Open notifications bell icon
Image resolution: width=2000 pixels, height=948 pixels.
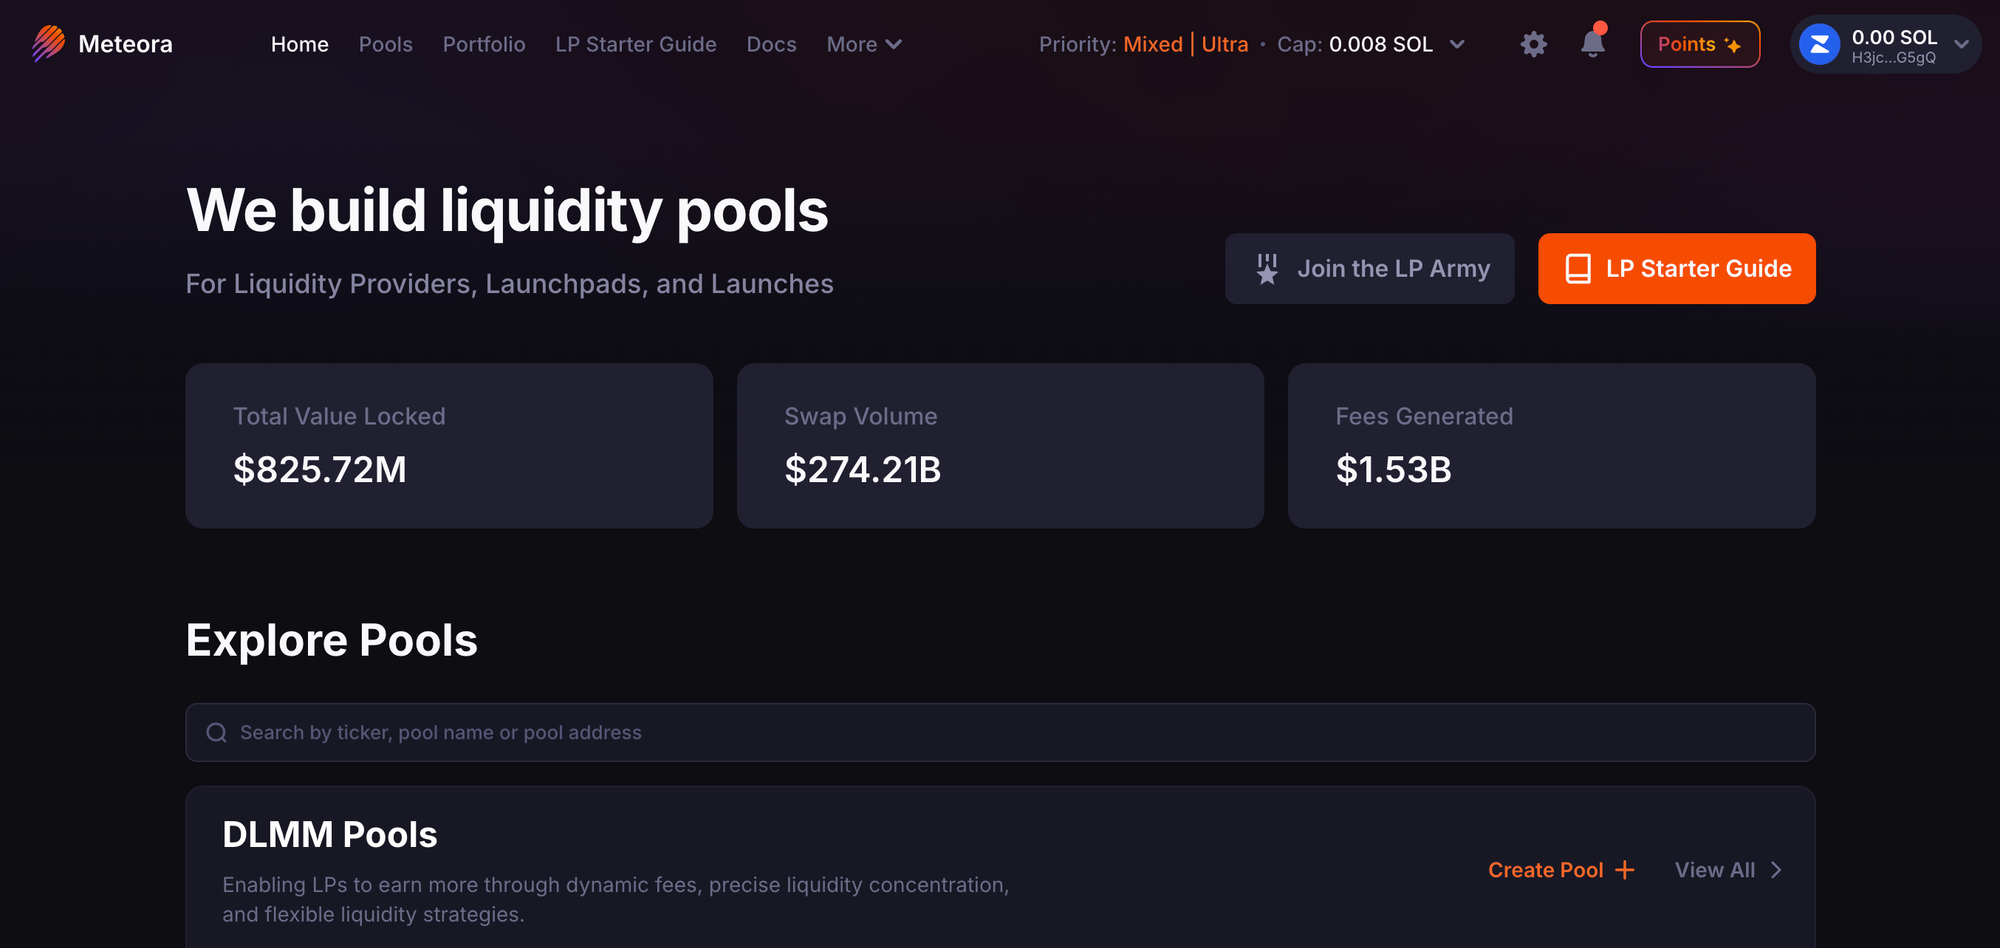[1592, 44]
